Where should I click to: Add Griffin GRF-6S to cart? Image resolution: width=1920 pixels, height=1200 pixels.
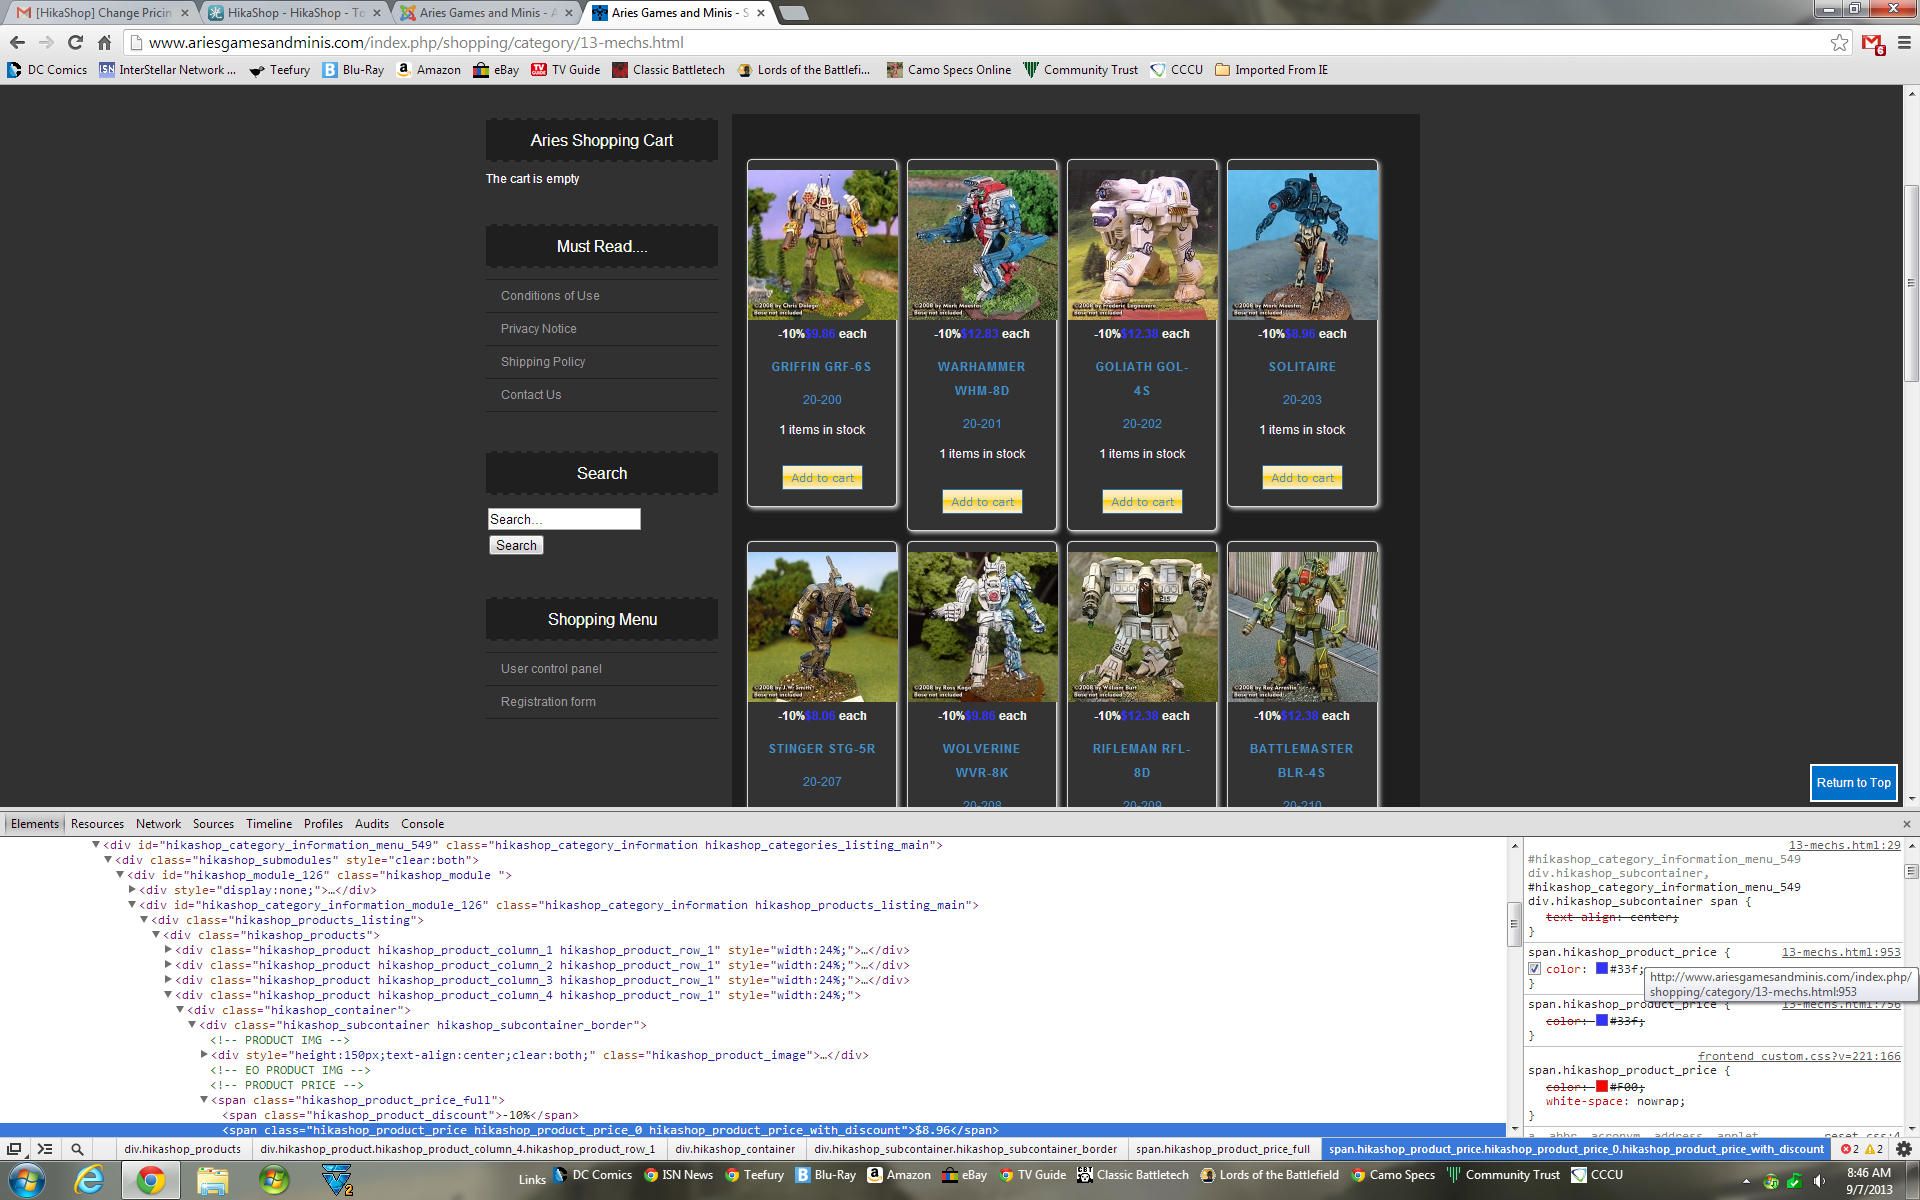(x=822, y=478)
